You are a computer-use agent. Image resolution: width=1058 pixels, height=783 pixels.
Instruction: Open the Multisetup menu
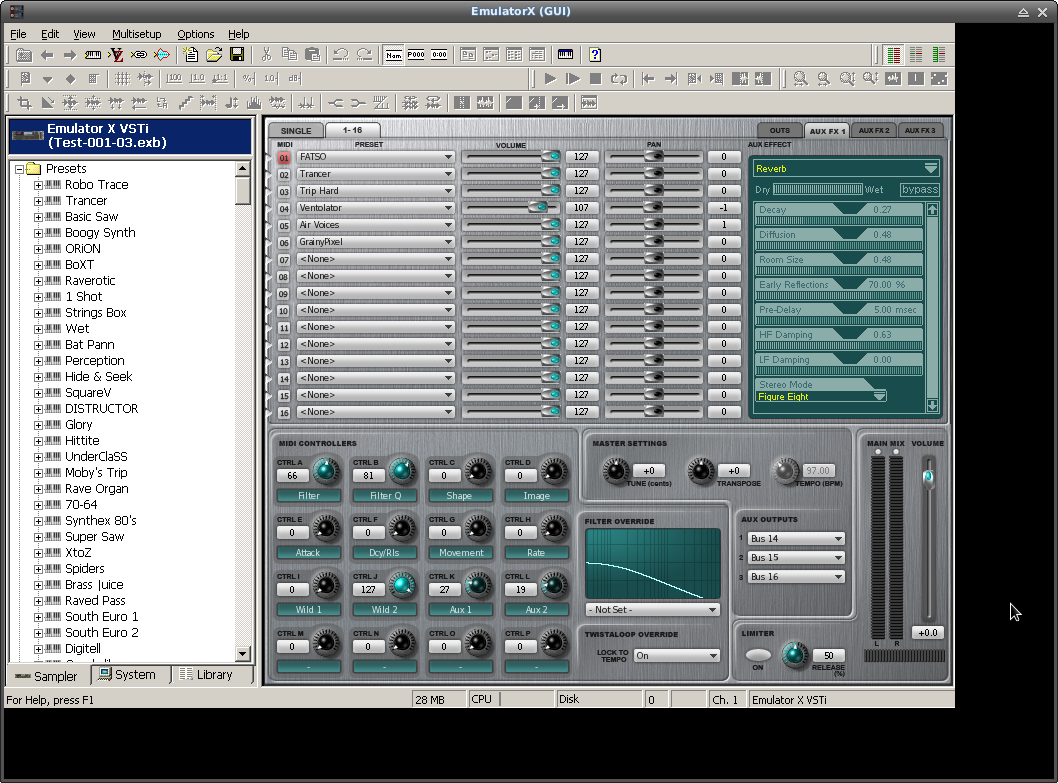coord(136,34)
